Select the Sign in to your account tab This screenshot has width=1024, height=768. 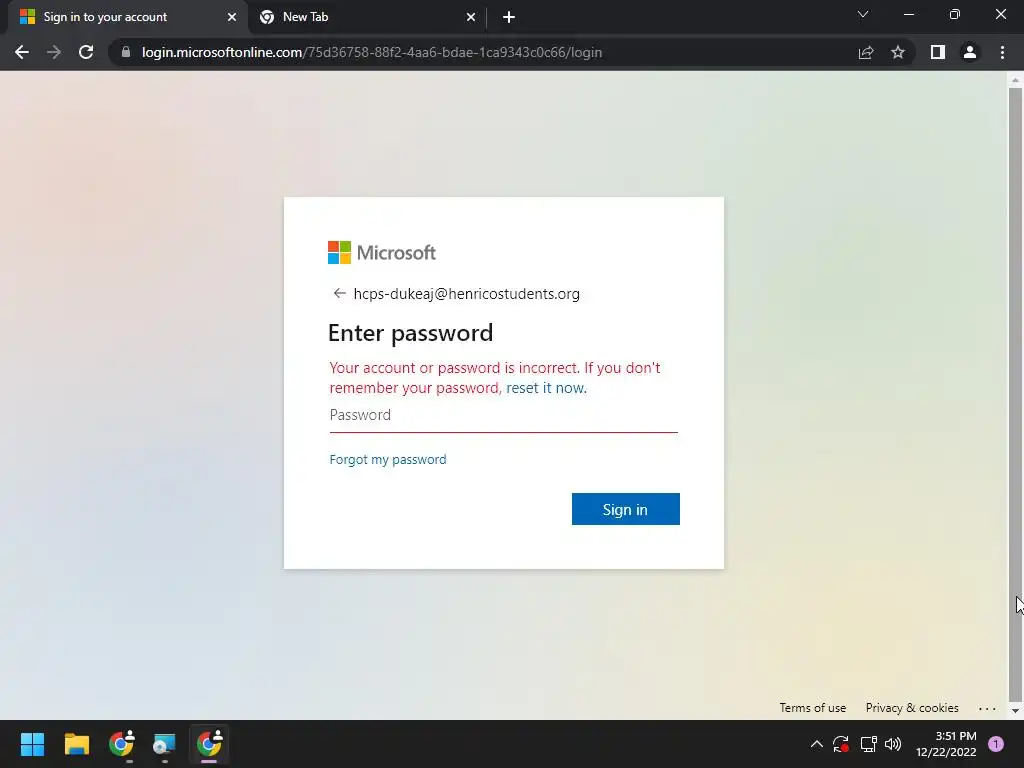[x=127, y=17]
